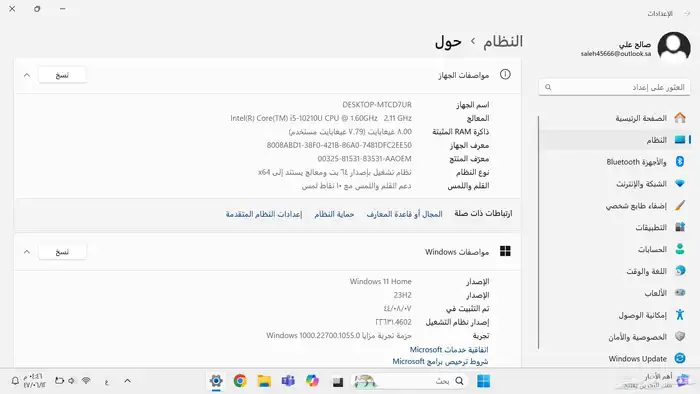
Task: Click the back arrow next to الإعدادات
Action: point(687,14)
